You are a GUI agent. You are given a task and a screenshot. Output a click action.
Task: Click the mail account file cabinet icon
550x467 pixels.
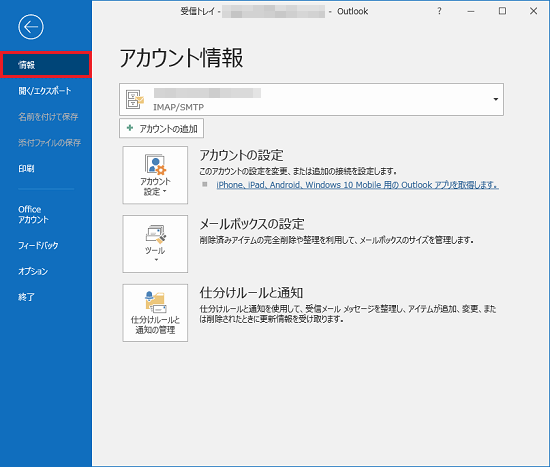pos(135,100)
